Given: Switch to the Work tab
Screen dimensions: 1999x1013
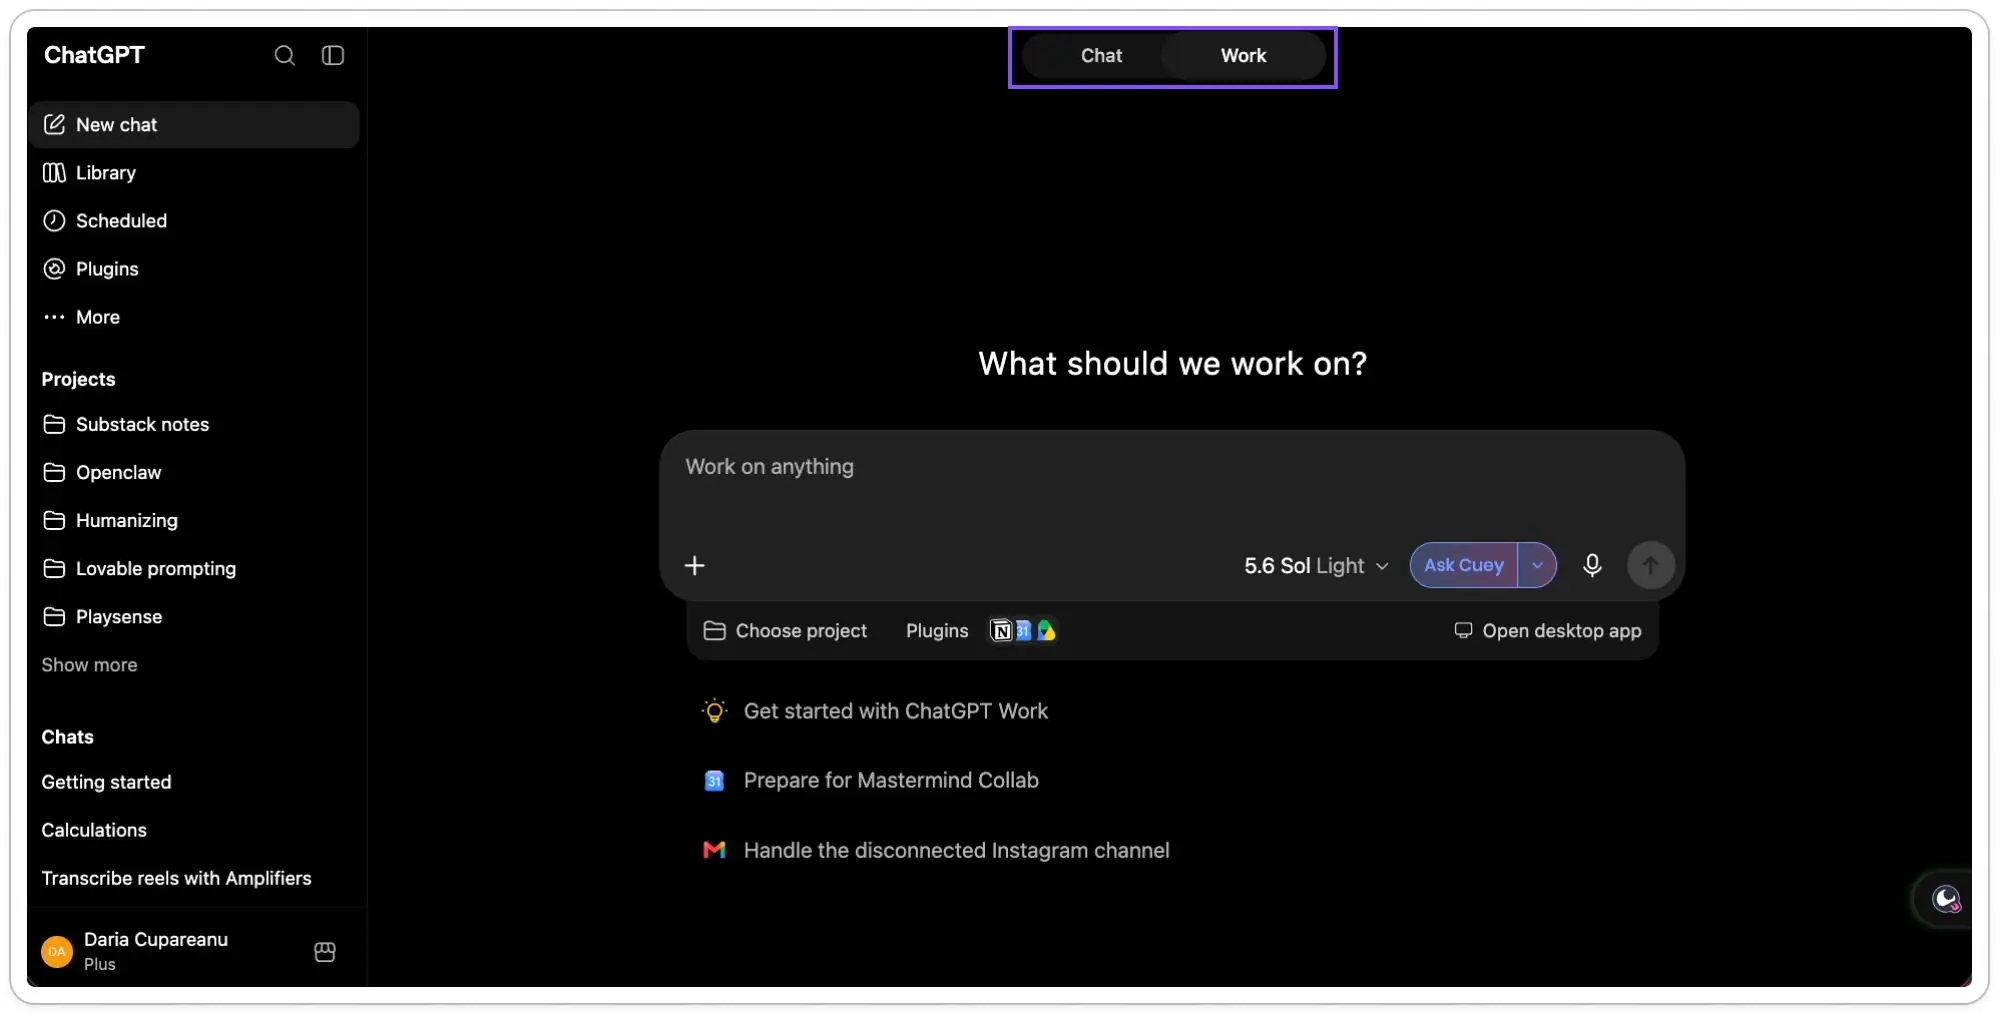Looking at the screenshot, I should click(1243, 56).
